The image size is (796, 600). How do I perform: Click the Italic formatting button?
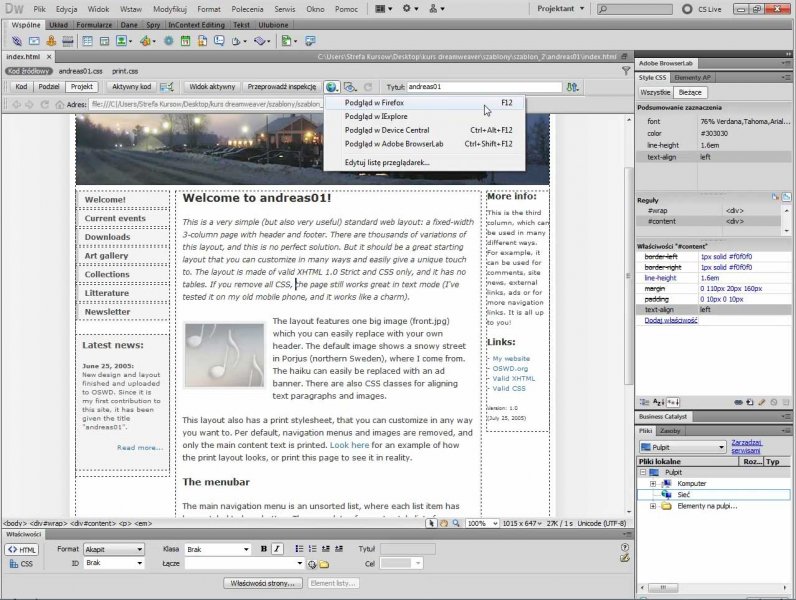[277, 549]
